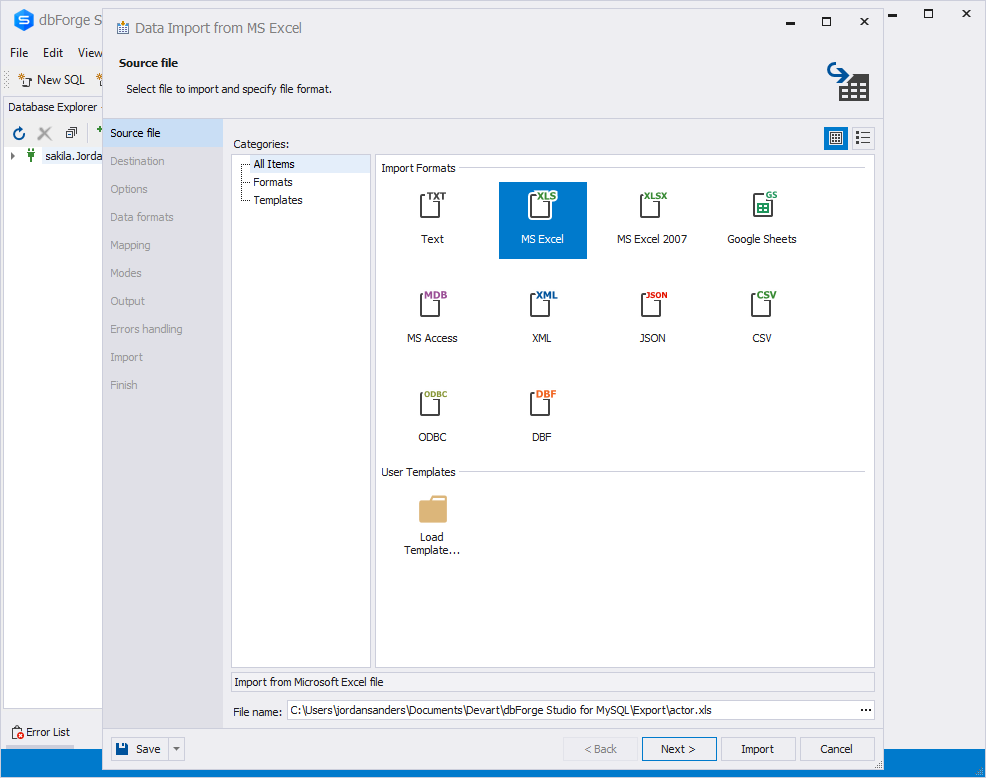The height and width of the screenshot is (778, 986).
Task: Pick the CSV import format
Action: pyautogui.click(x=762, y=318)
